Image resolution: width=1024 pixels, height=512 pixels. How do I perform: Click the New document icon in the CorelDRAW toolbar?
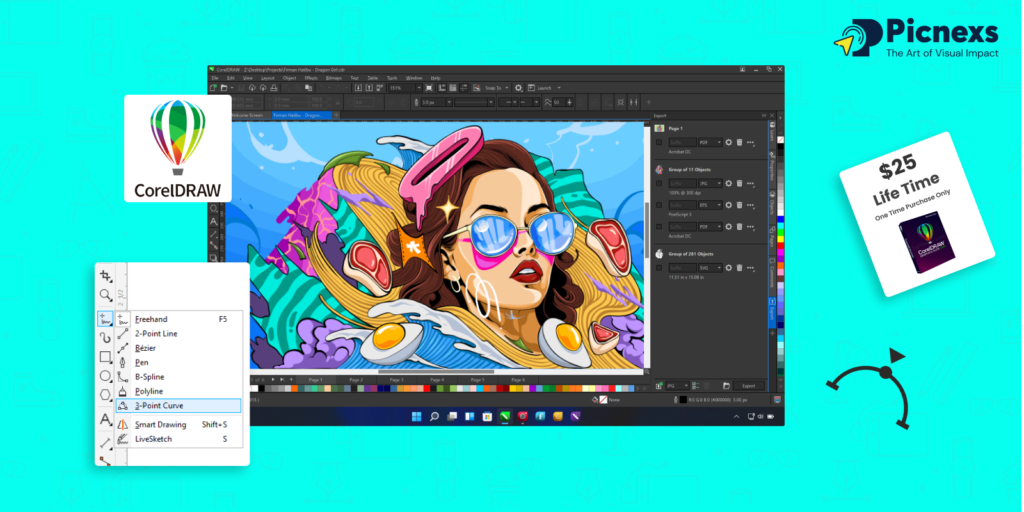click(x=213, y=88)
